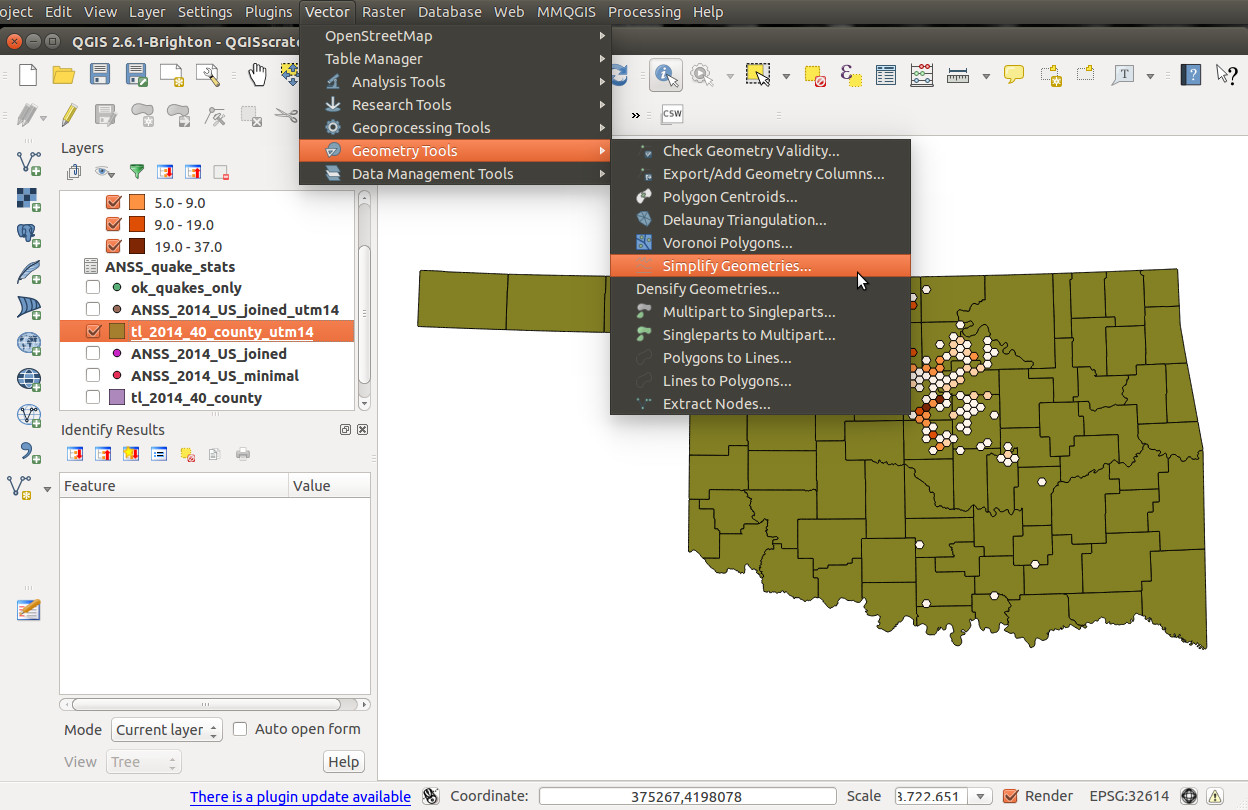
Task: Click the Add PostGIS Layer elephant icon
Action: (x=29, y=235)
